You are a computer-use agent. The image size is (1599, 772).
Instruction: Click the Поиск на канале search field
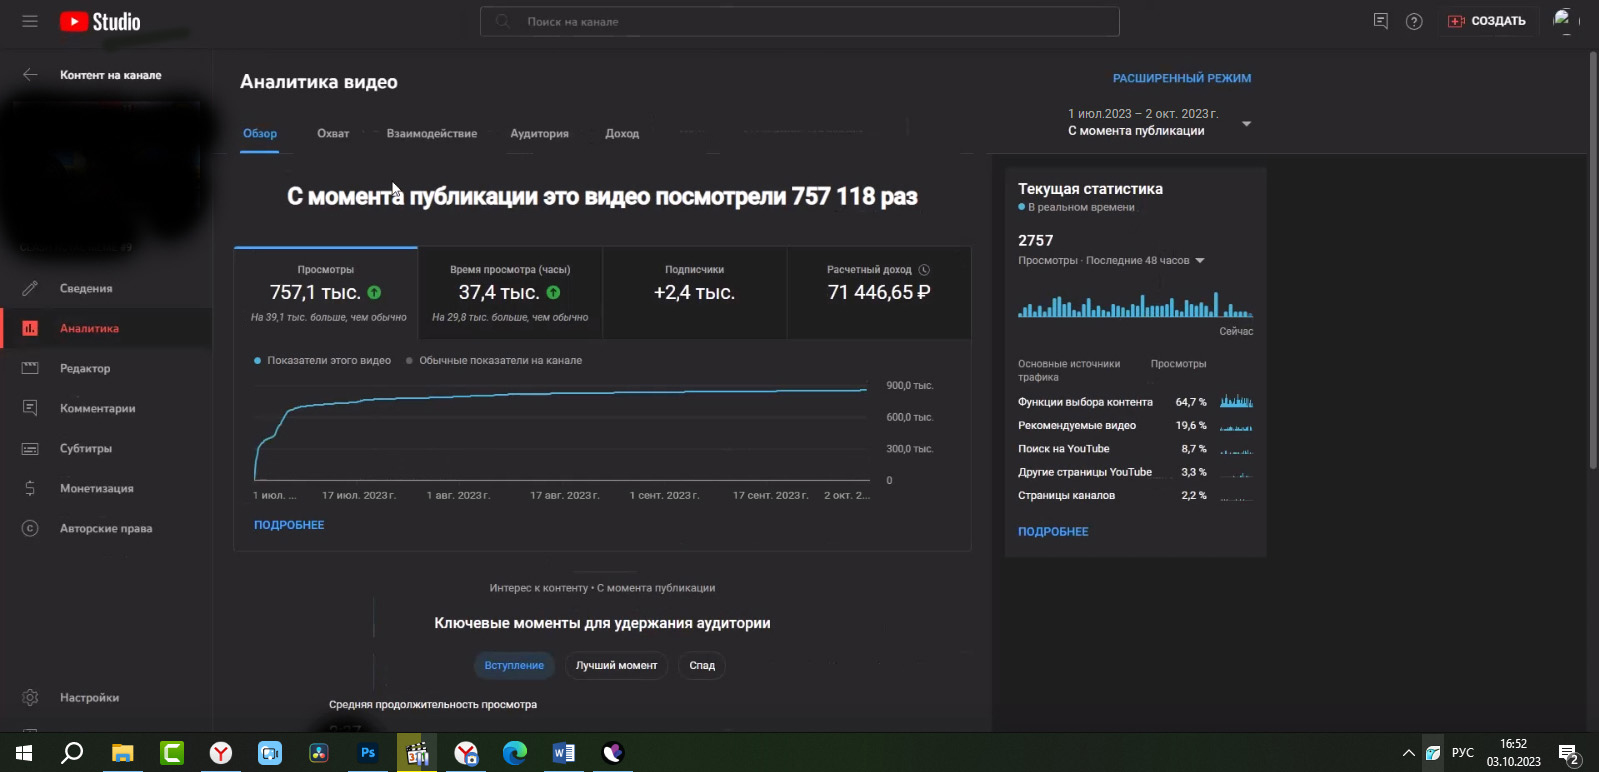coord(800,21)
